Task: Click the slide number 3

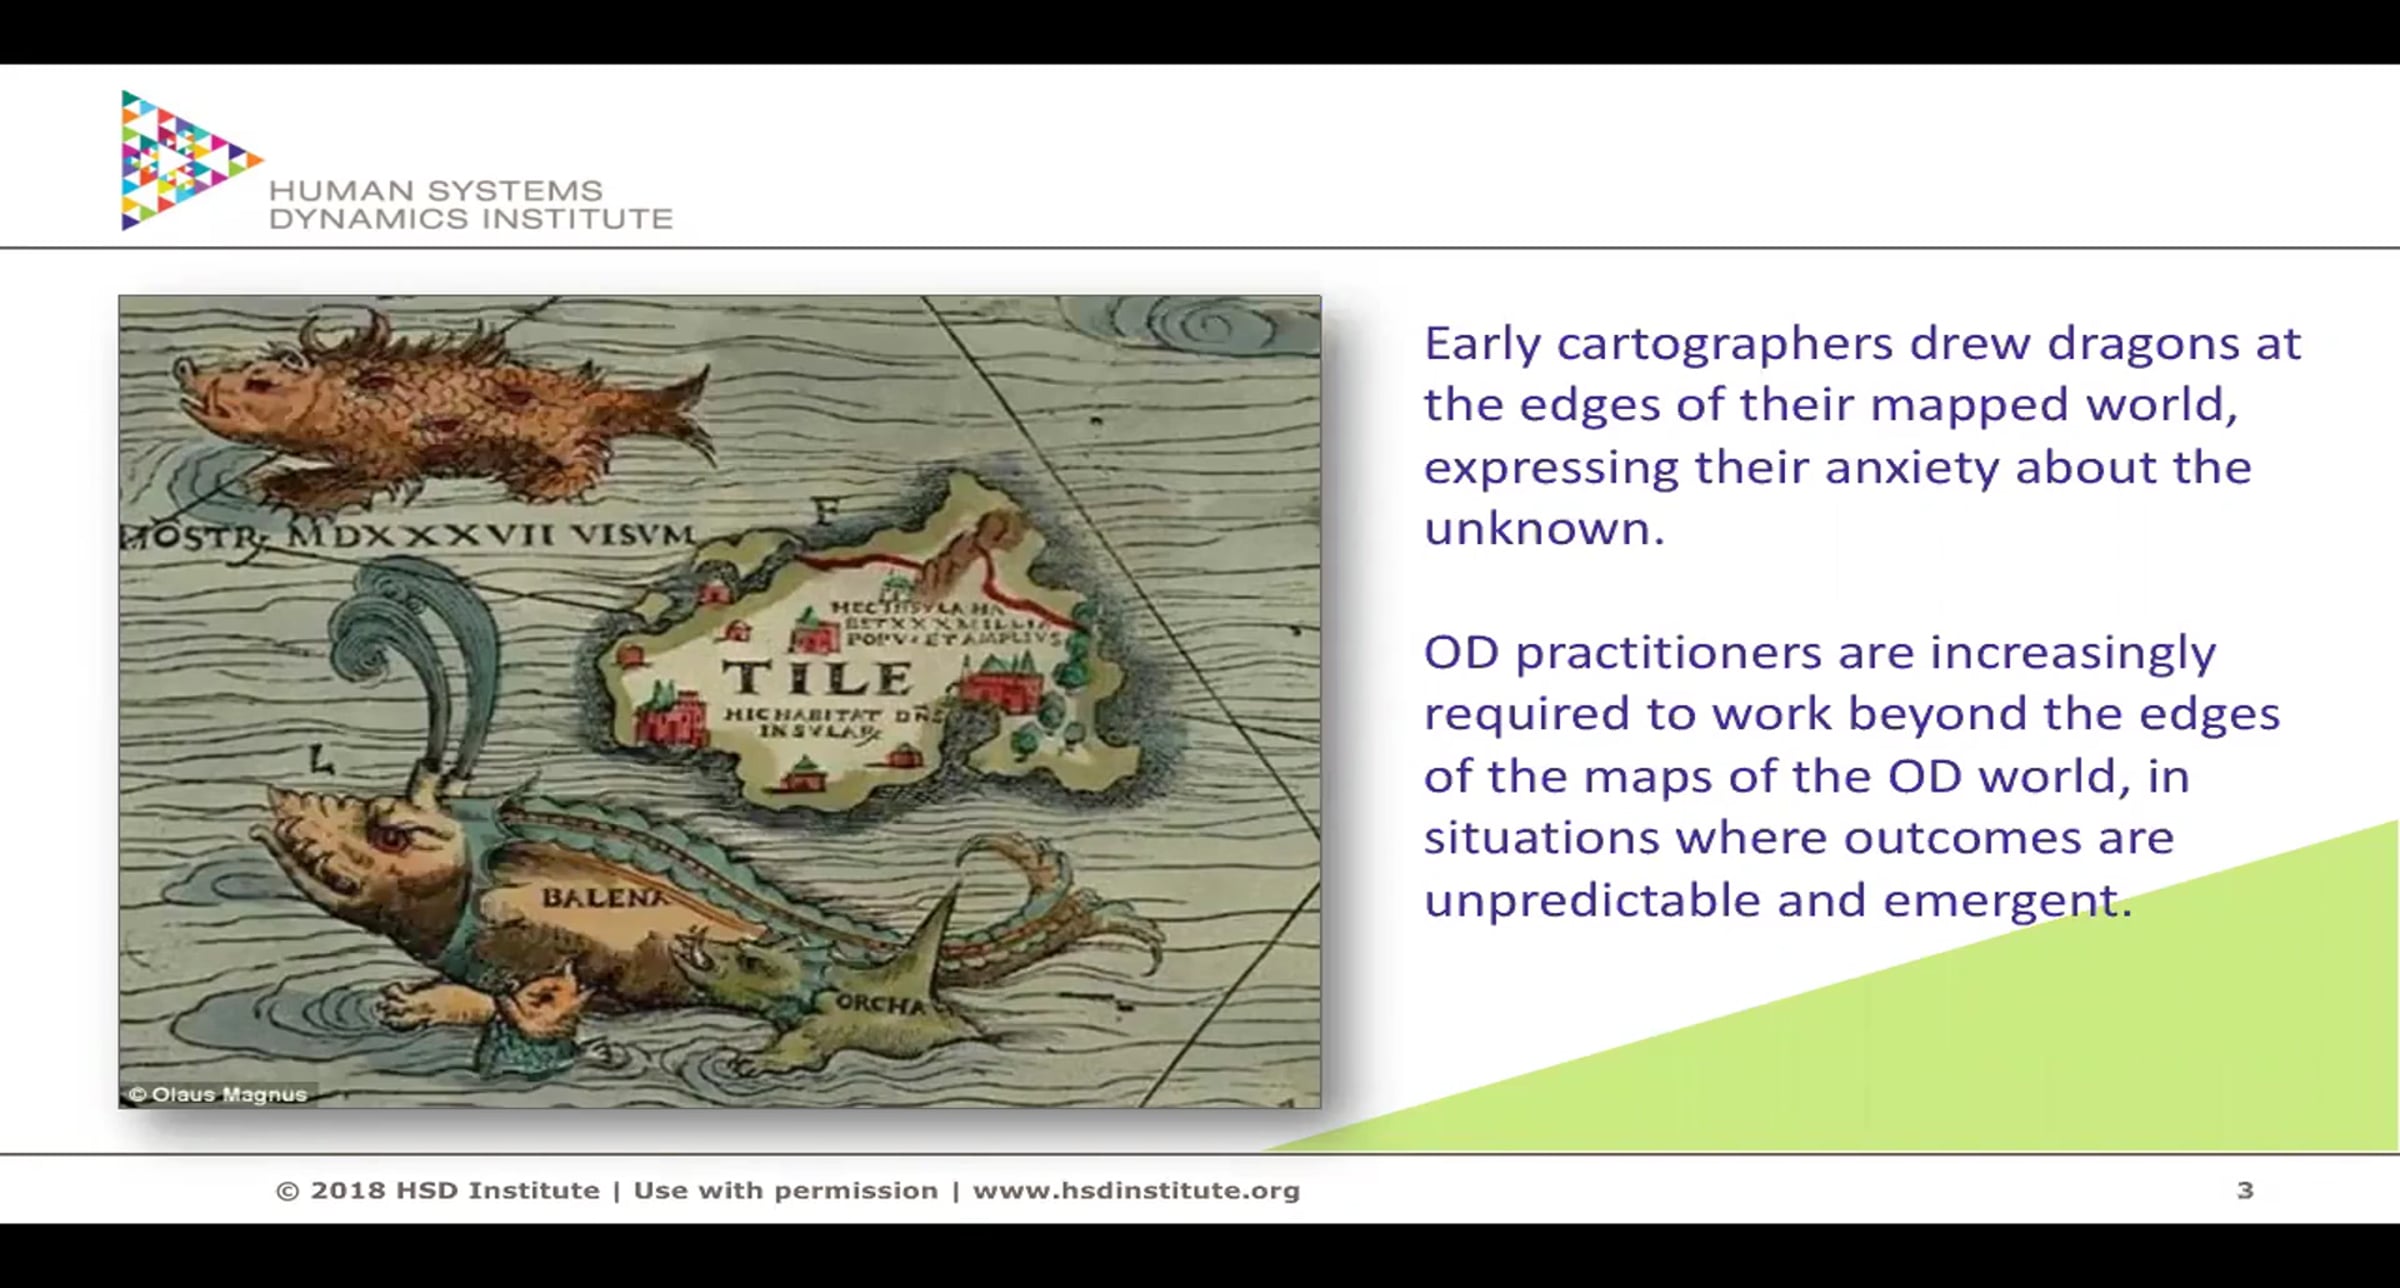Action: pyautogui.click(x=2245, y=1190)
